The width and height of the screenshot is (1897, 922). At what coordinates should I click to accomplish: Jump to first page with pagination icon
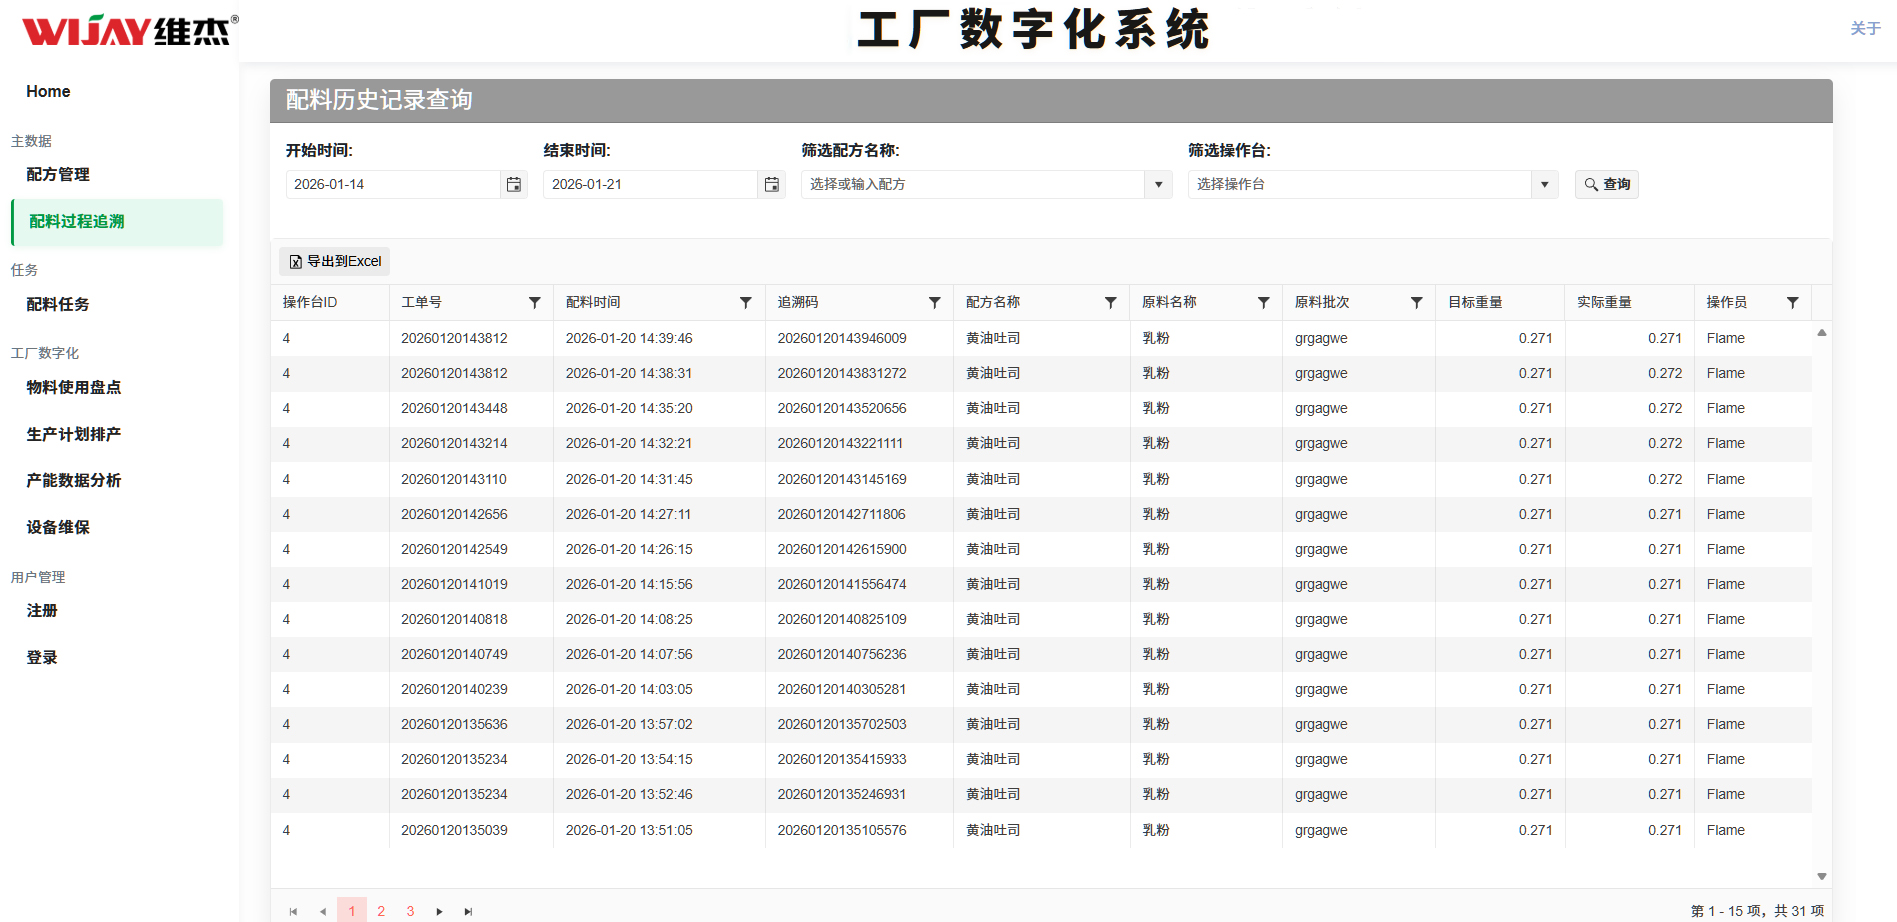pyautogui.click(x=293, y=911)
